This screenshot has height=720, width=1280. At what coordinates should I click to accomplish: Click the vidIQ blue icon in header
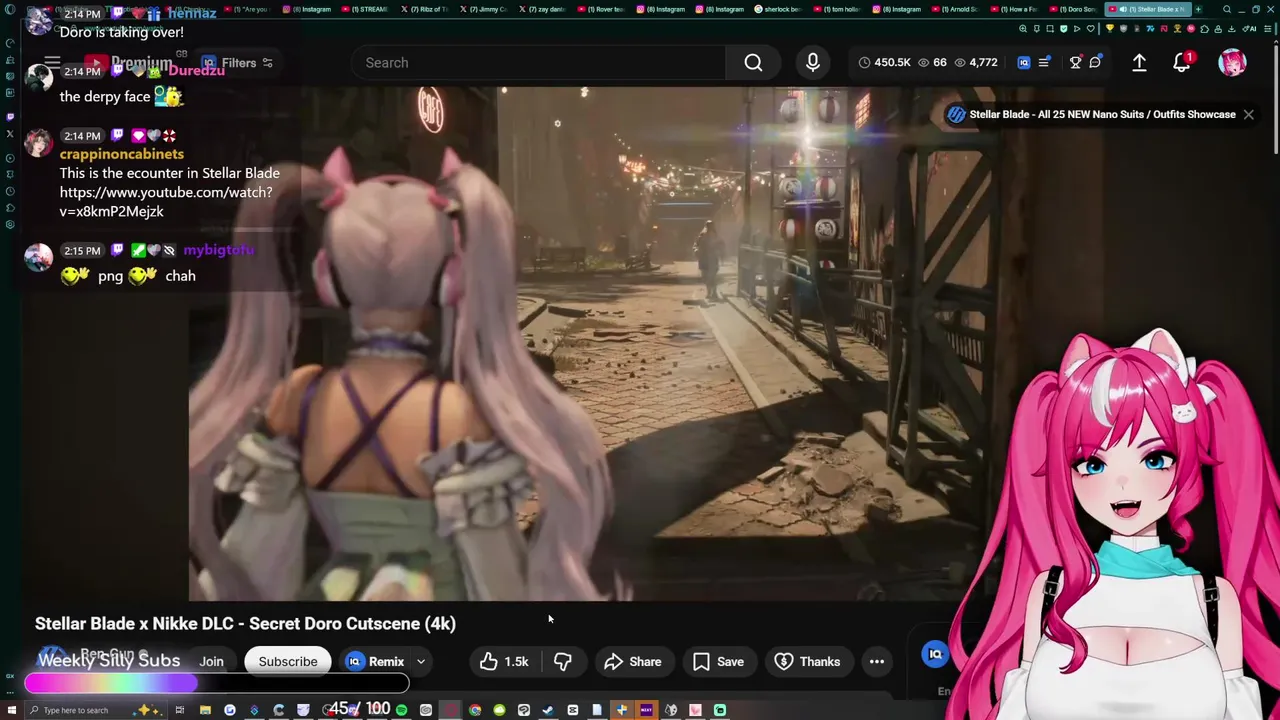point(1023,63)
